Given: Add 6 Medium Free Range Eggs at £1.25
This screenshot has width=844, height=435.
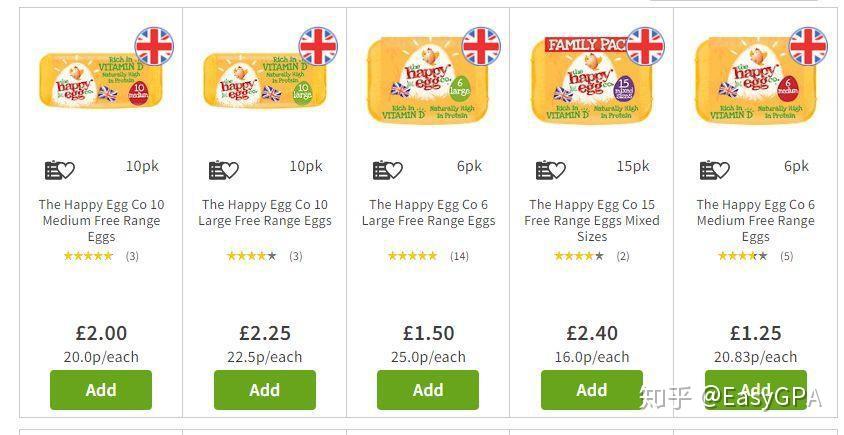Looking at the screenshot, I should 756,390.
